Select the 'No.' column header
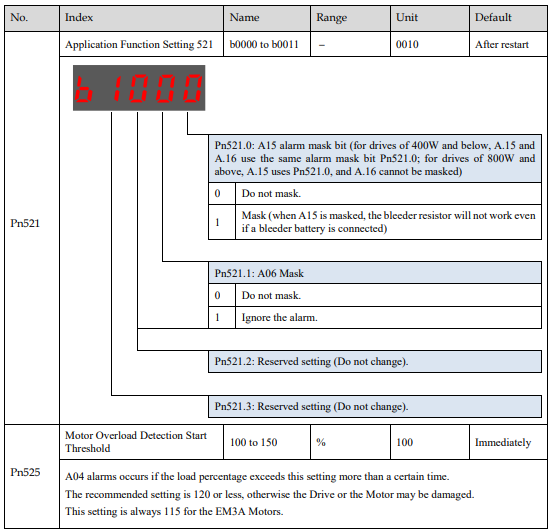 (32, 18)
